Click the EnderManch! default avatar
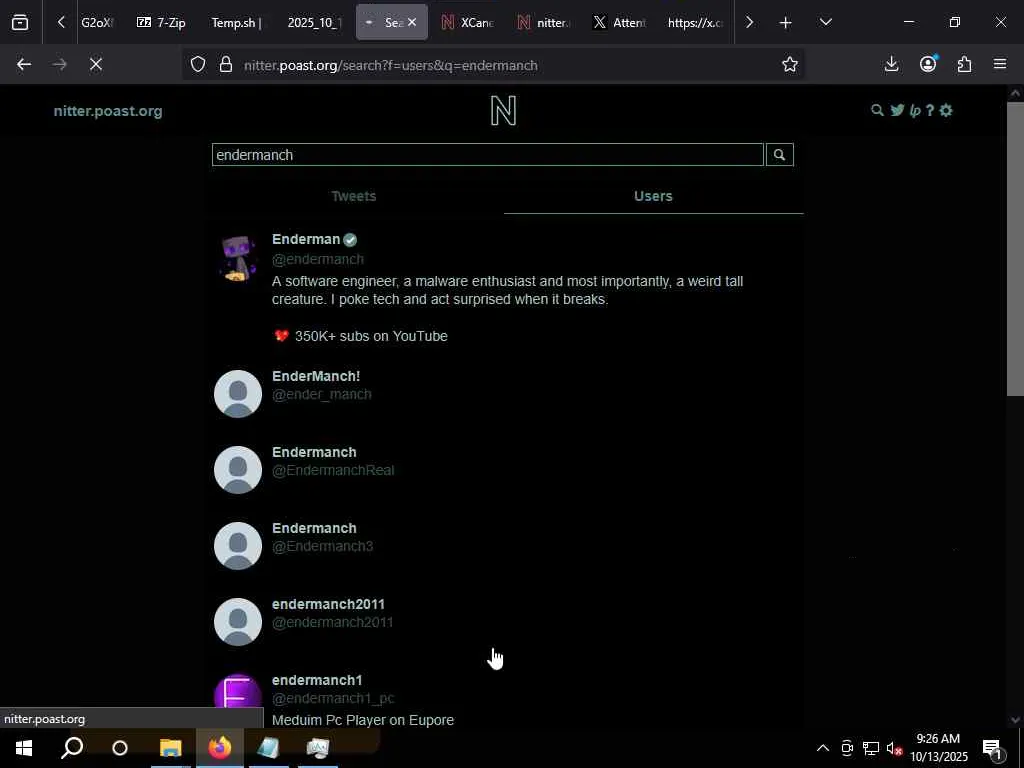 click(x=238, y=394)
